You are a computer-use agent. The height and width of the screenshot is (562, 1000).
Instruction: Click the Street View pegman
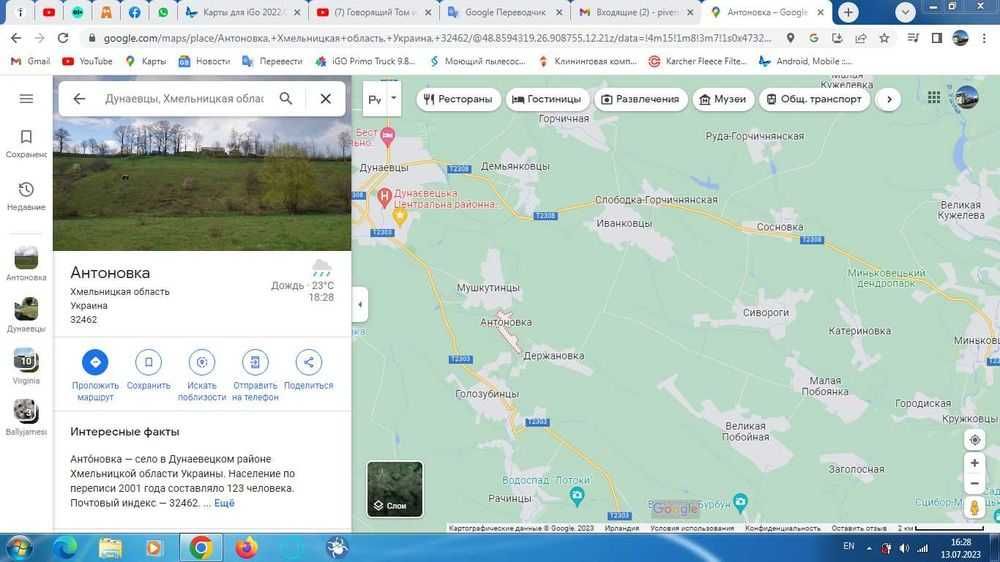974,508
